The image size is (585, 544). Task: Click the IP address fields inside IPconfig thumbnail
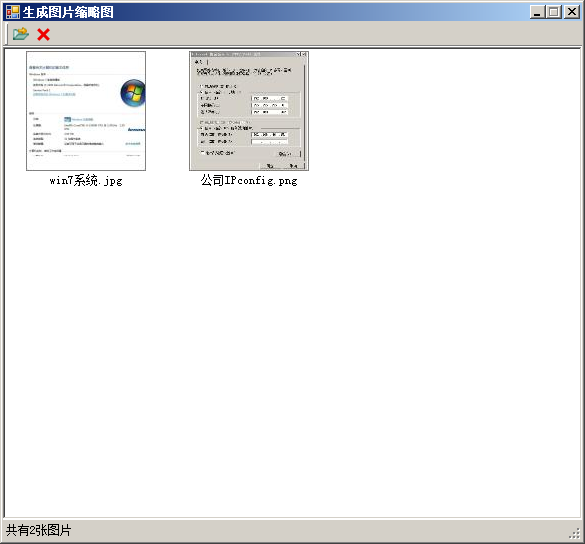[x=270, y=105]
